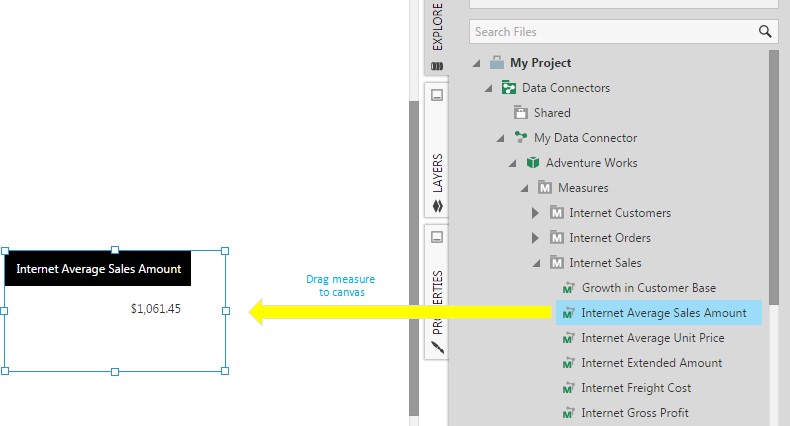Click the magnifier icon in Search Files

[x=765, y=32]
